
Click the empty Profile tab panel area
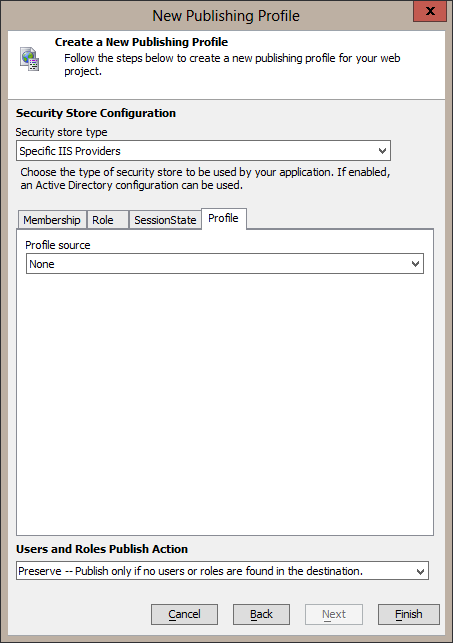(x=225, y=404)
